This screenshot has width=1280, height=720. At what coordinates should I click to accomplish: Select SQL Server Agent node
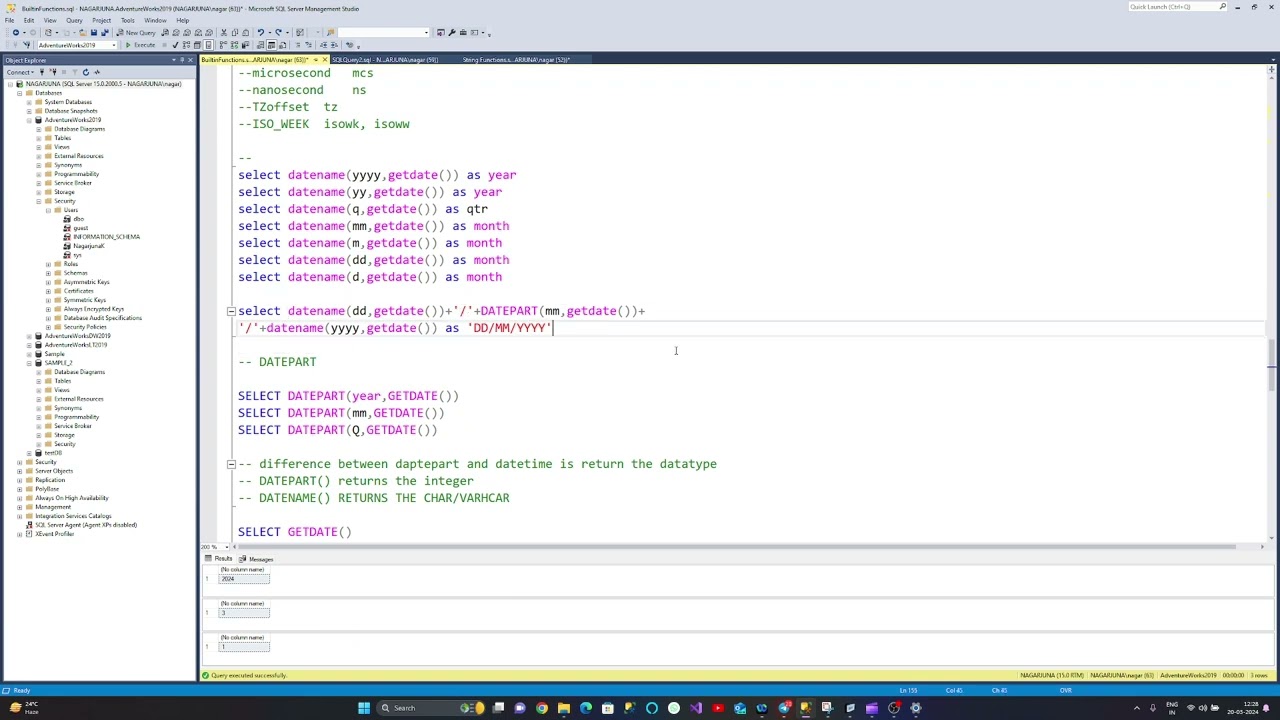86,525
